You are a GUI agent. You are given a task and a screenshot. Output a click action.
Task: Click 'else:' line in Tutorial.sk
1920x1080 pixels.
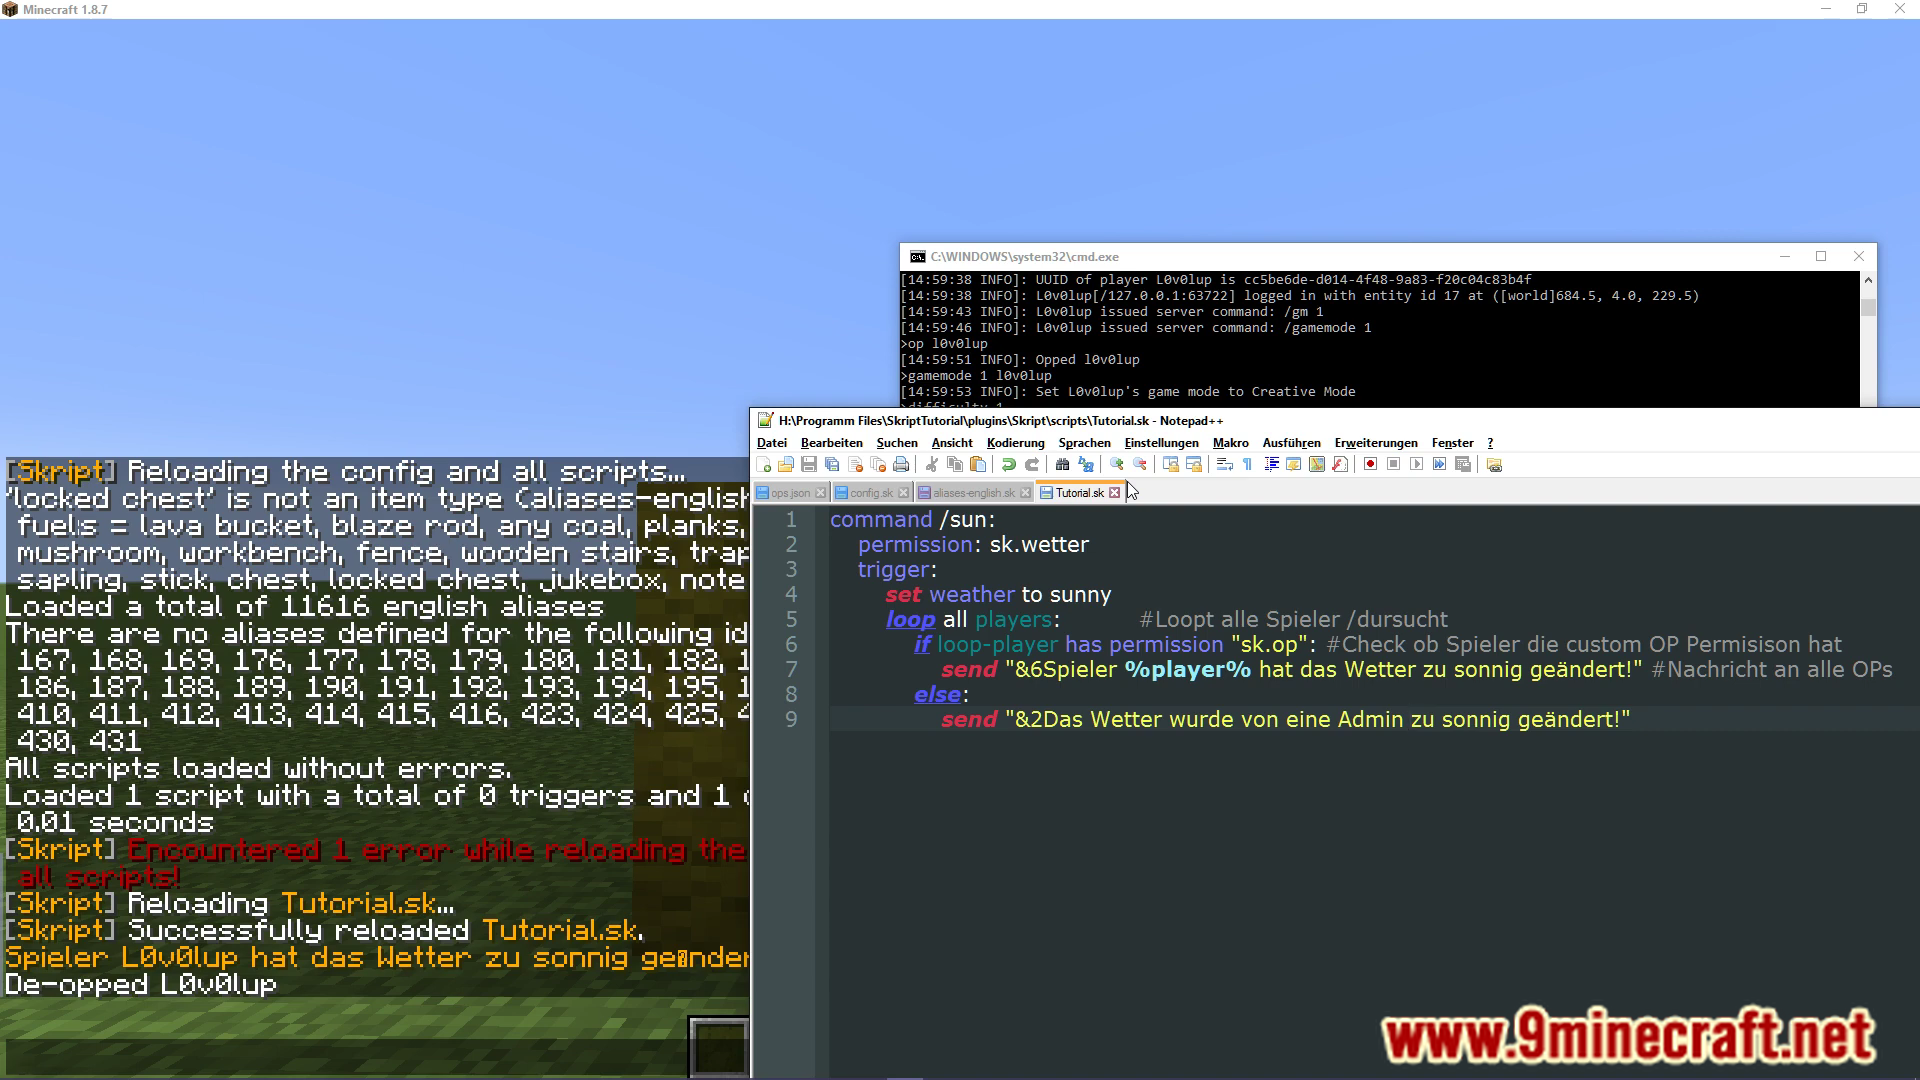941,695
